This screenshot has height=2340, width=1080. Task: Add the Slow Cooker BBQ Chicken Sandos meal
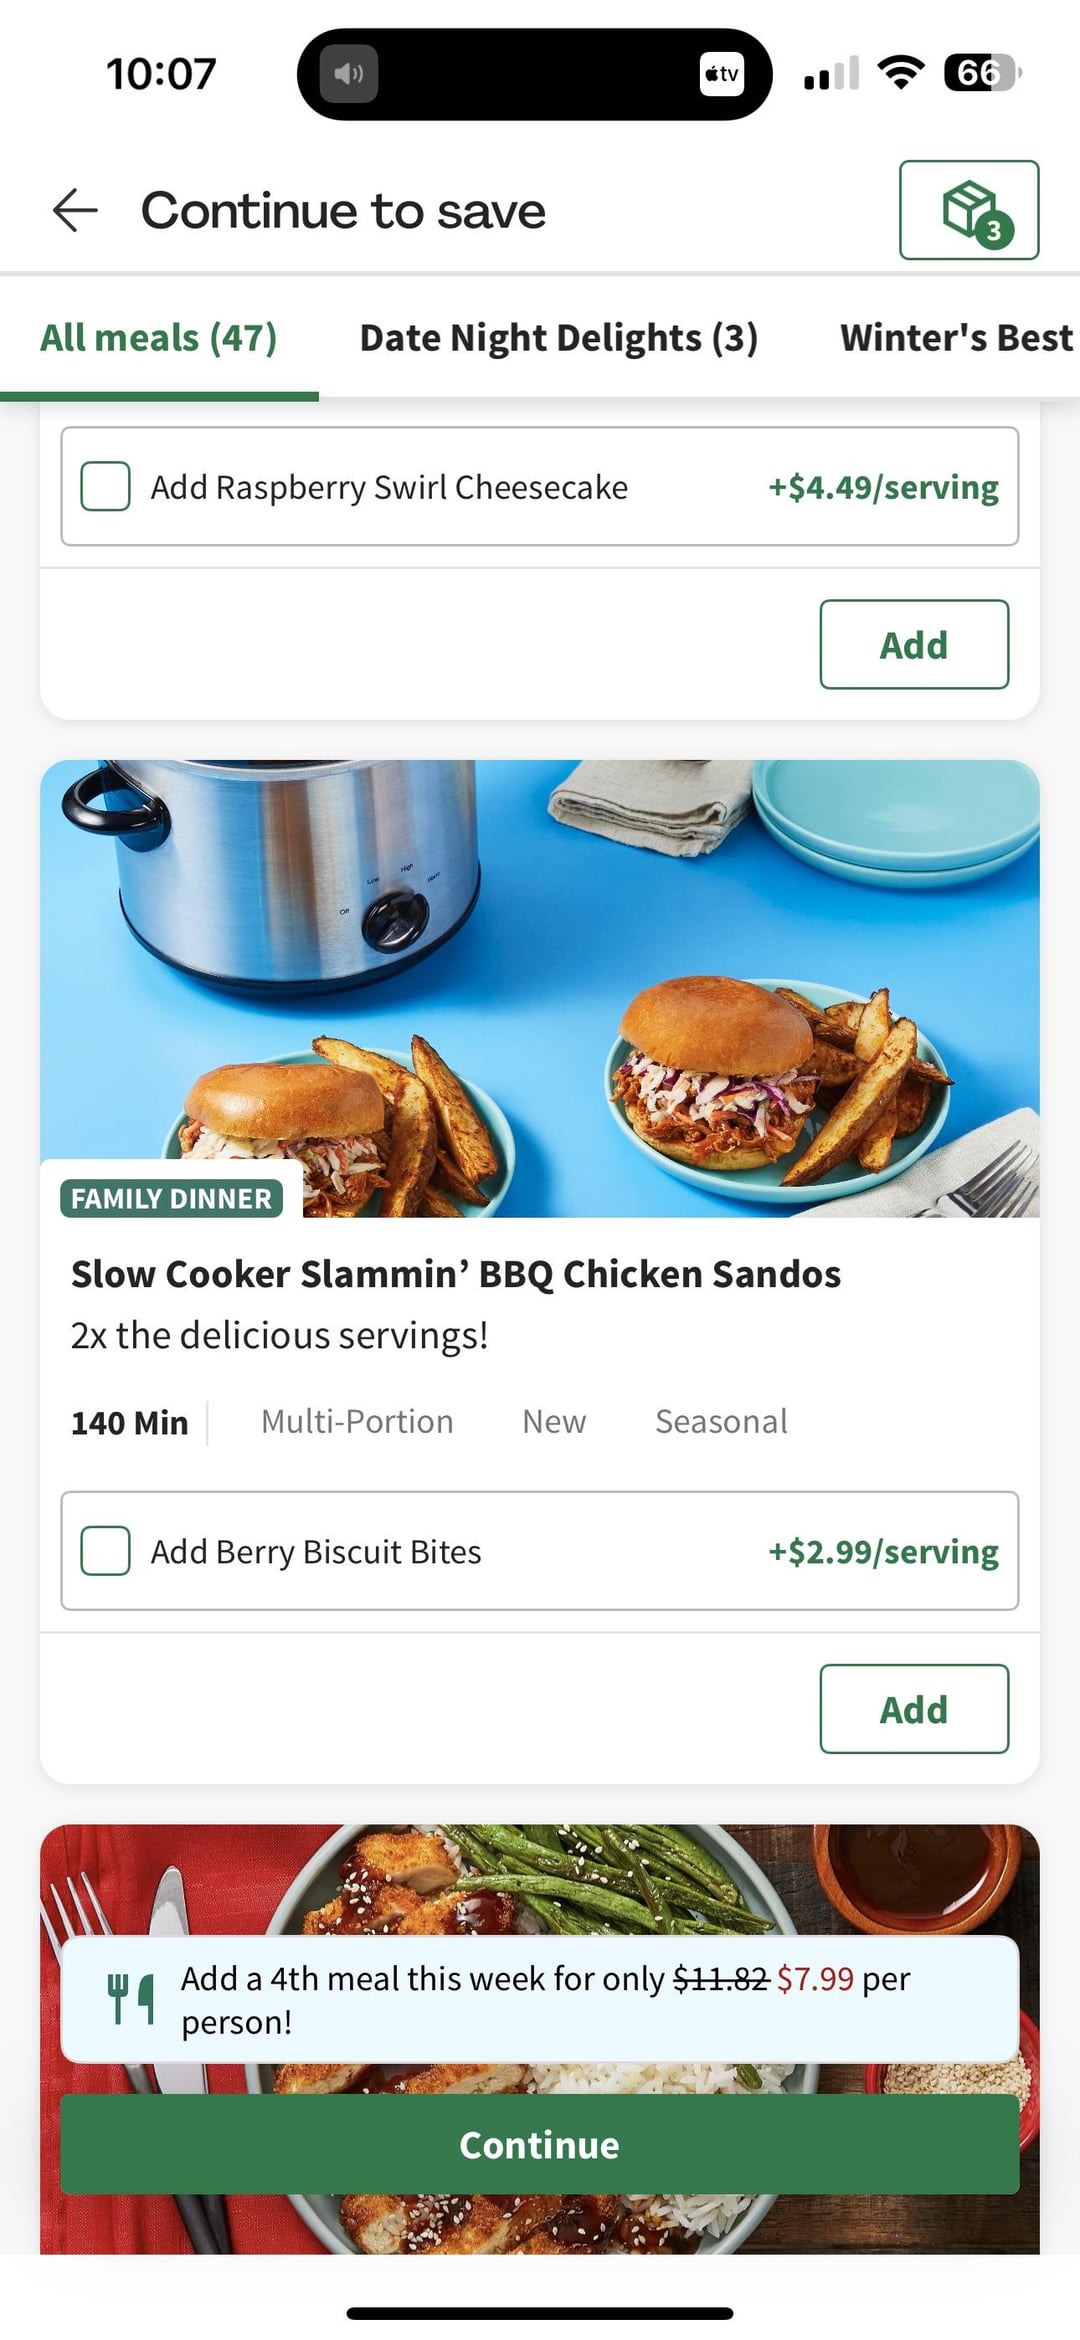point(913,1709)
